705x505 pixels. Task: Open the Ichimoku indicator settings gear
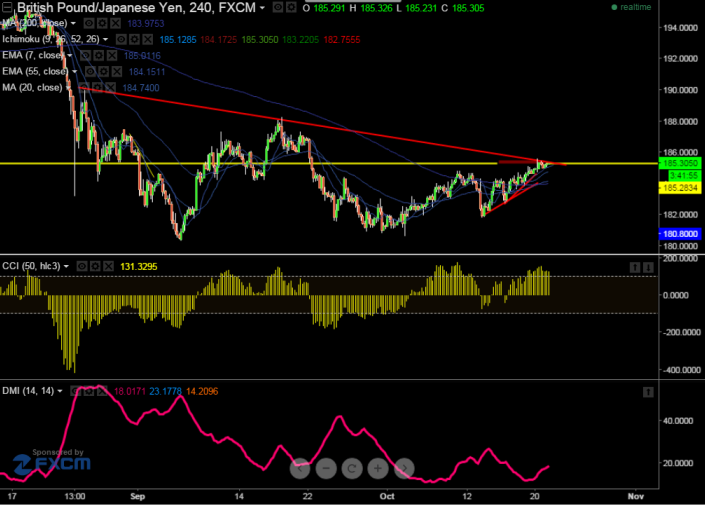(x=134, y=40)
